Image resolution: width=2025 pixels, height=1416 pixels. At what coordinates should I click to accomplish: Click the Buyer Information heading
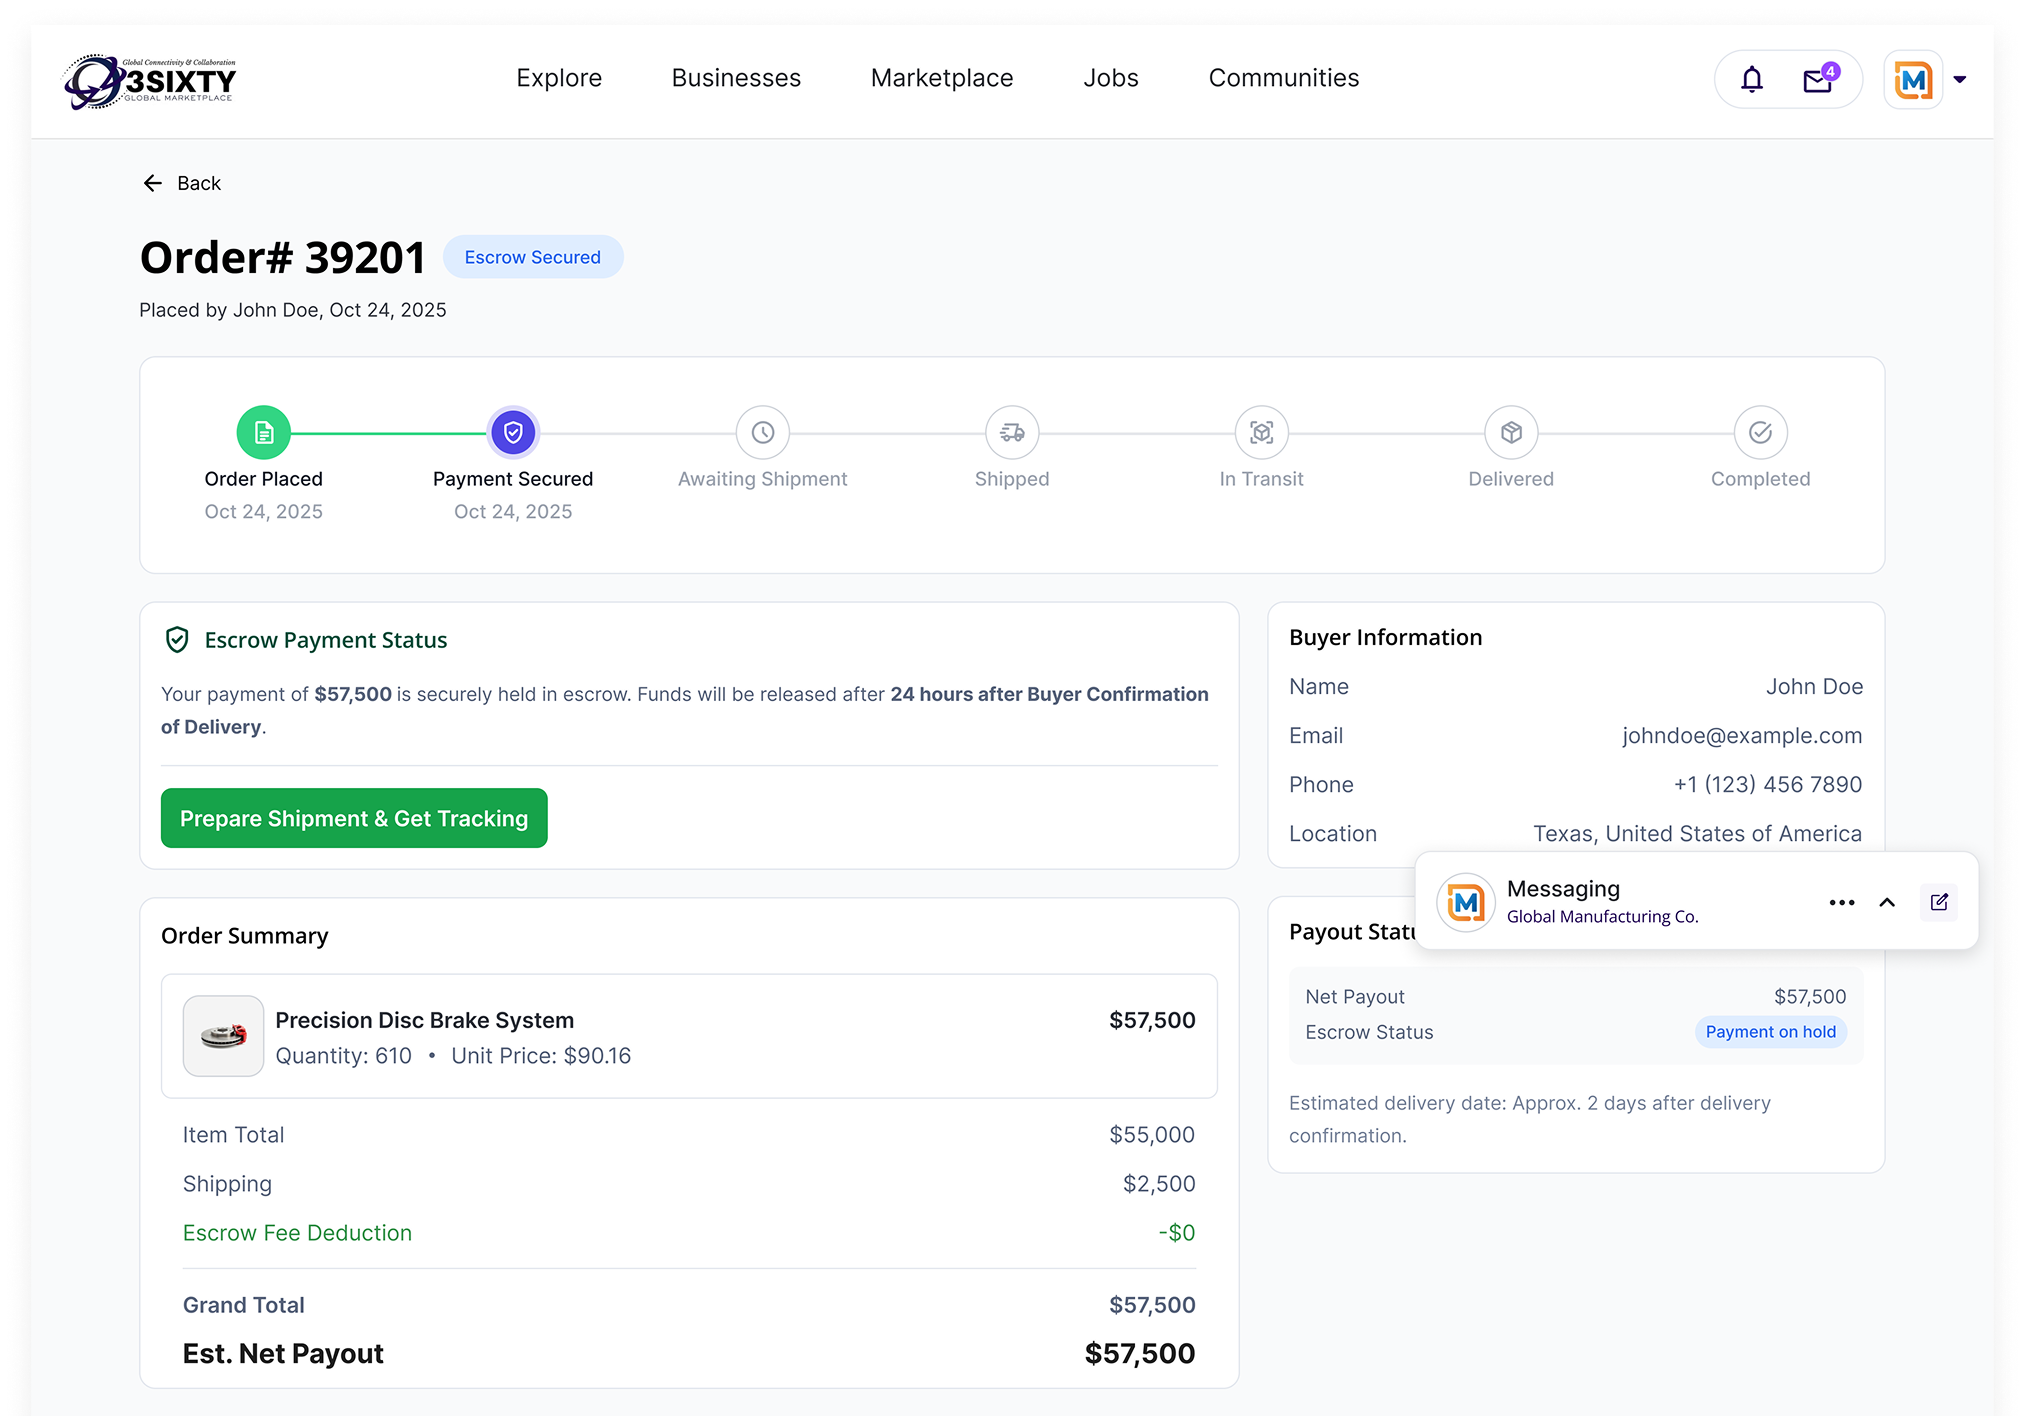pyautogui.click(x=1386, y=638)
